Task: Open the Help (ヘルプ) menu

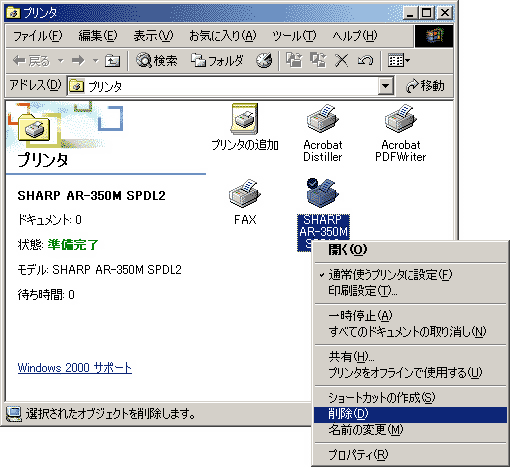Action: coord(355,36)
